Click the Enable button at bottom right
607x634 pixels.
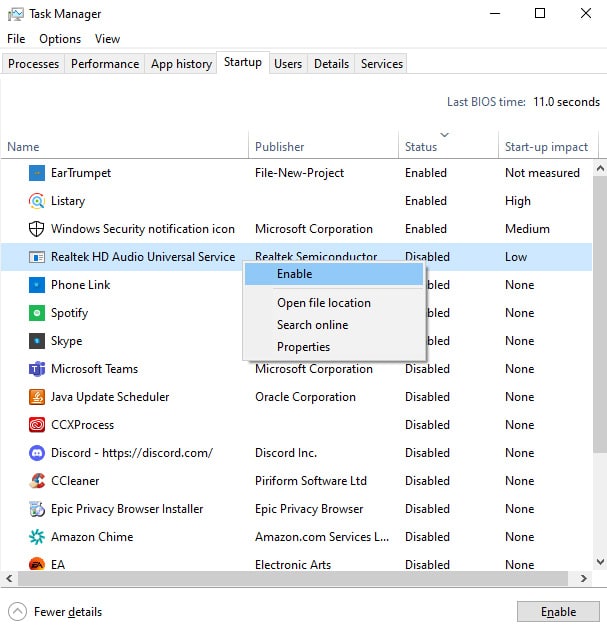coord(558,612)
